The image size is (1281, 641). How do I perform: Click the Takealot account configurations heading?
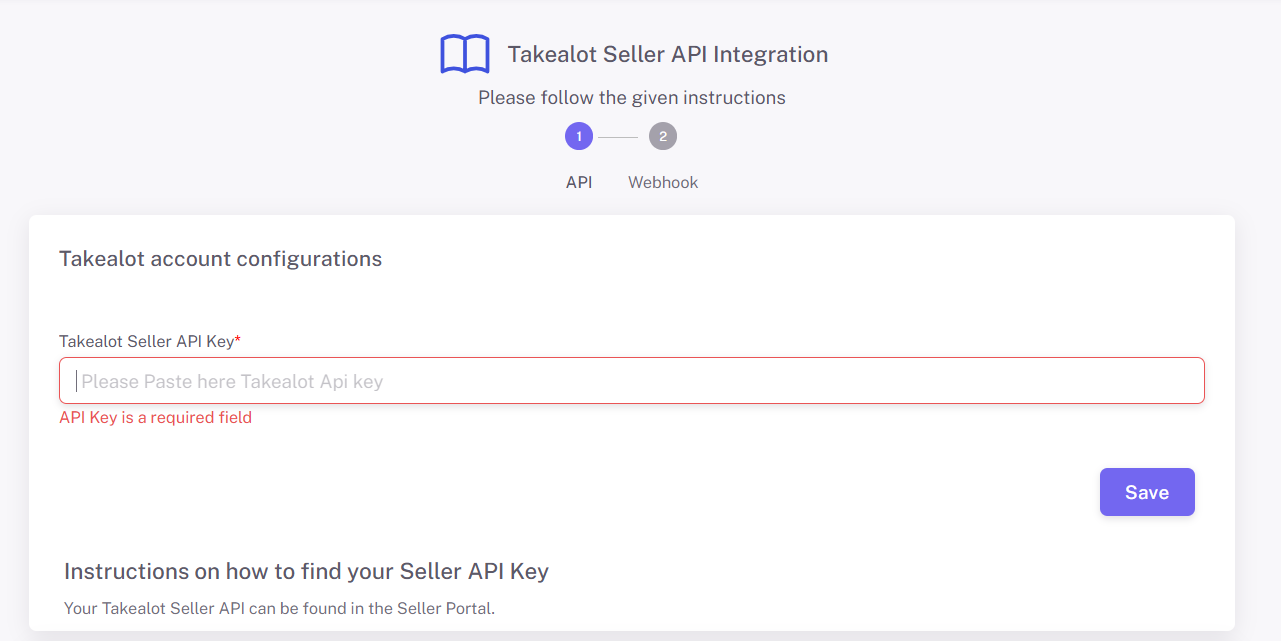(x=221, y=258)
